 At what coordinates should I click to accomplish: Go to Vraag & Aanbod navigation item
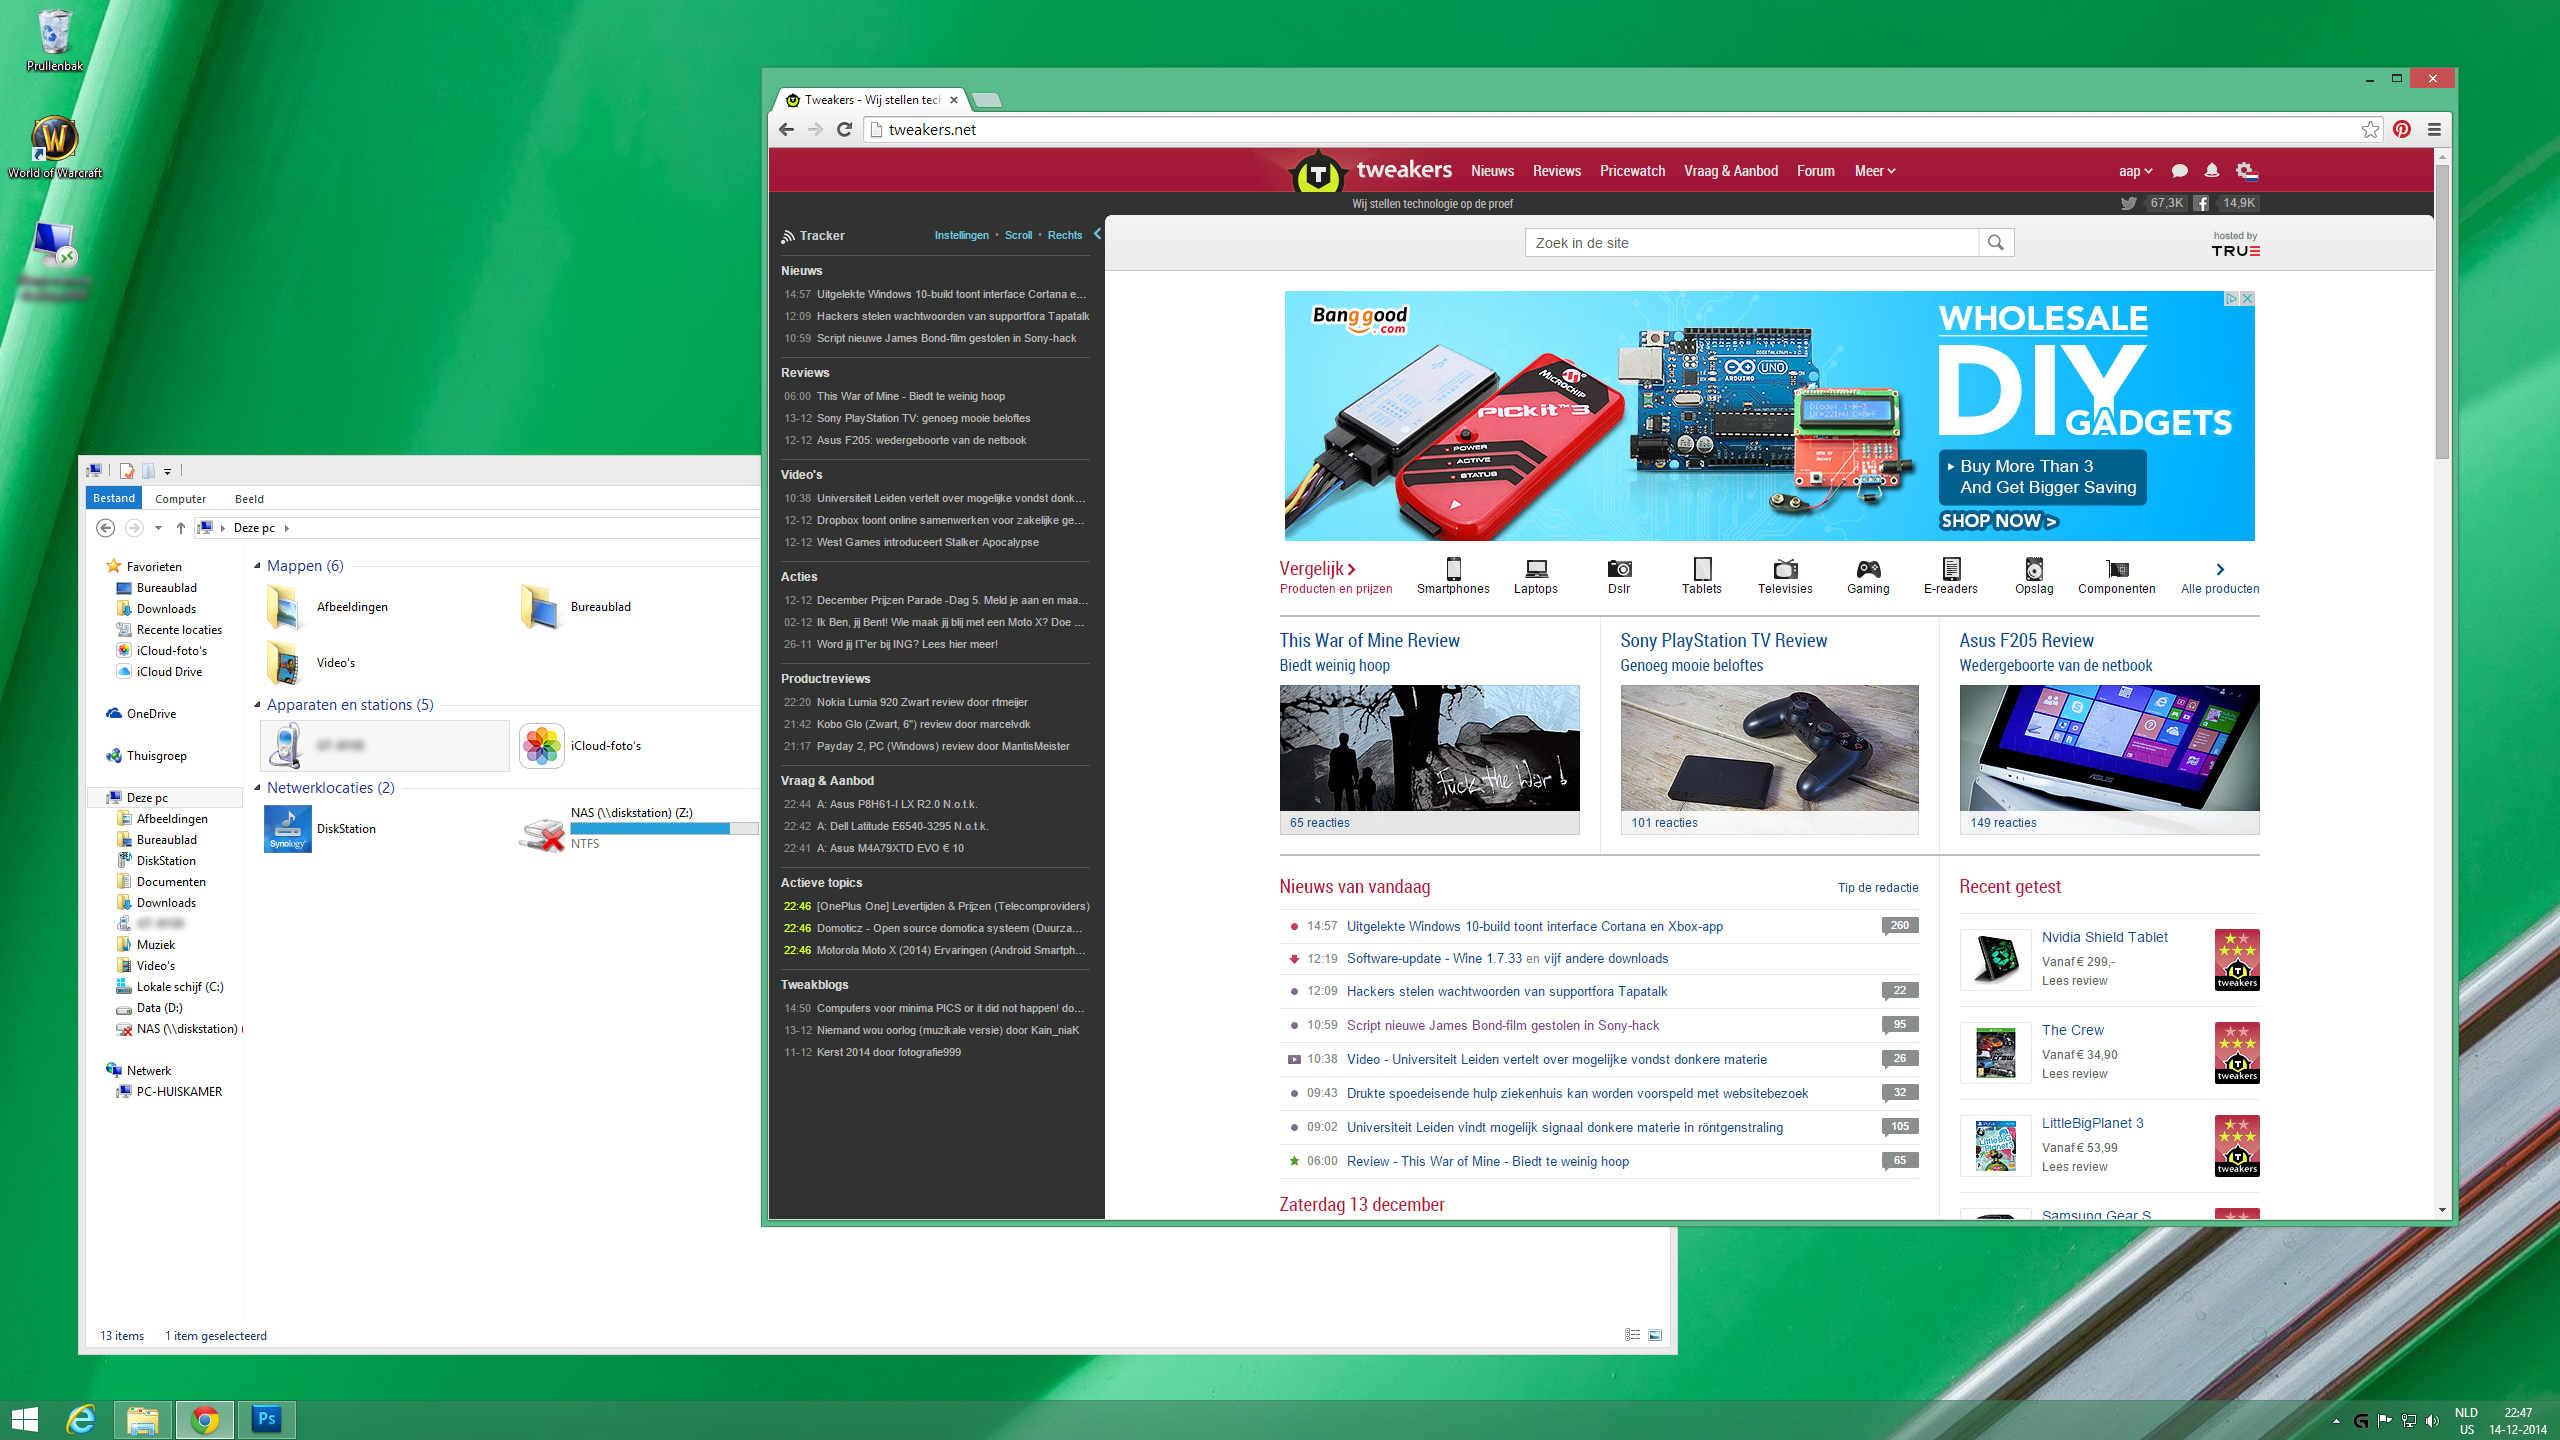[x=1731, y=171]
